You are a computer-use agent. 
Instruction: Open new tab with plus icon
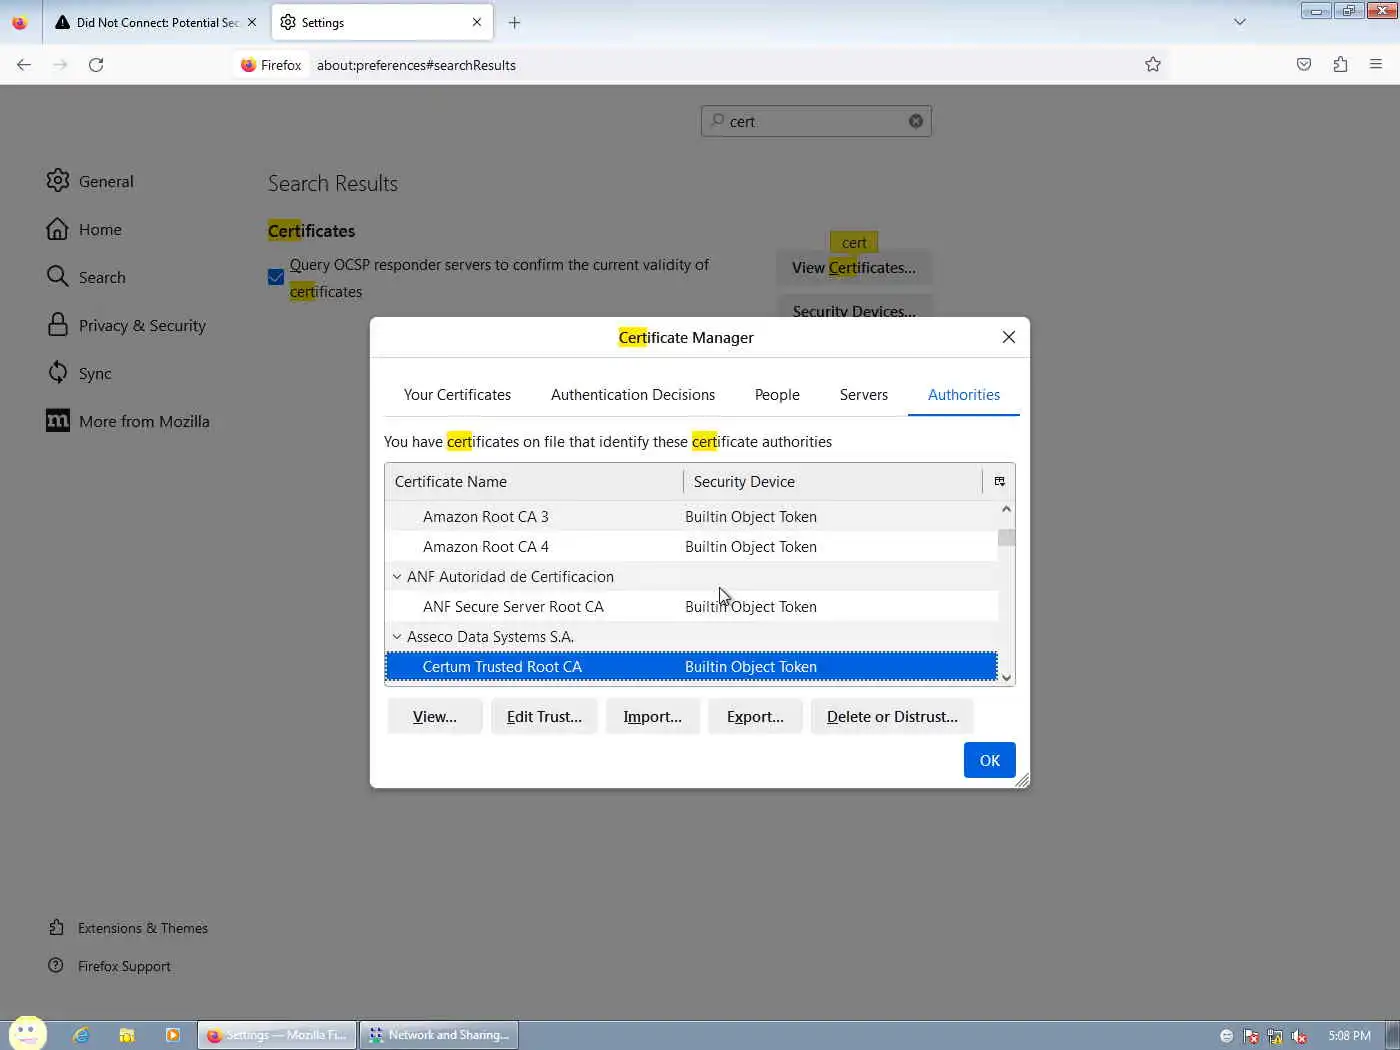(514, 22)
